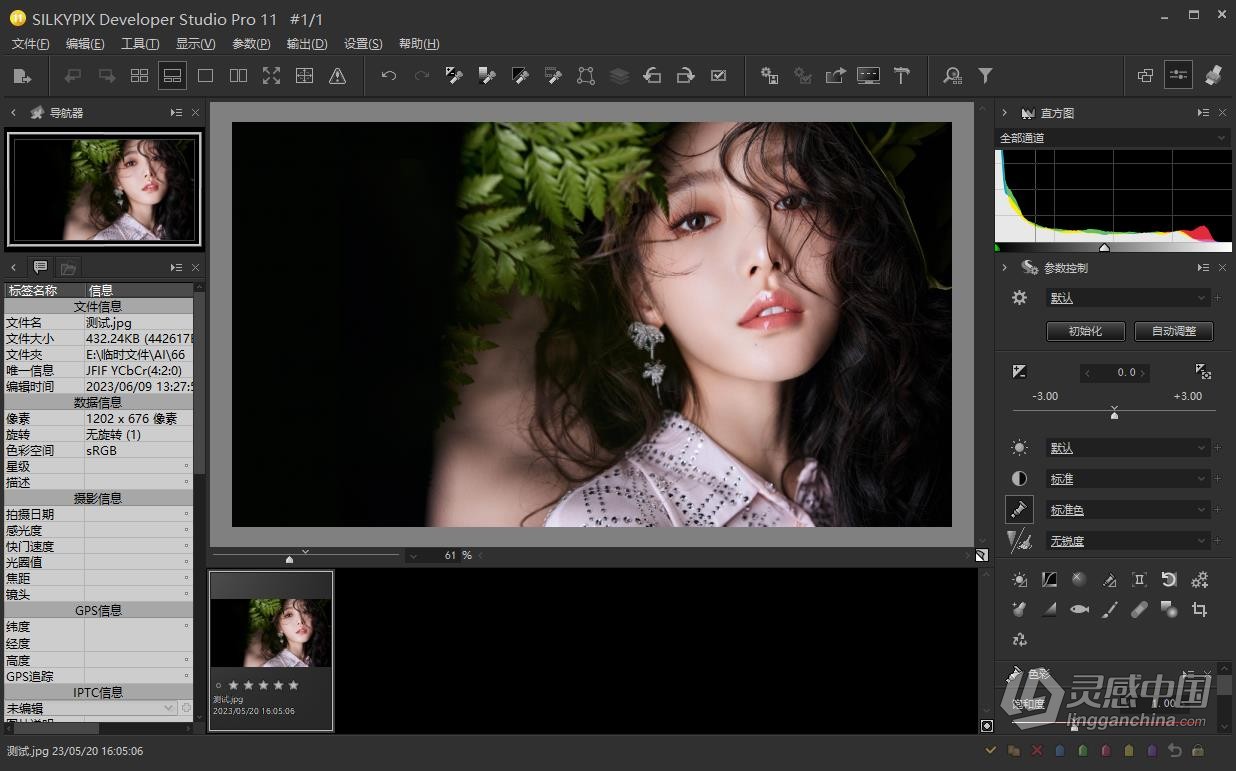Select the spotting (dust removal) tool
This screenshot has height=771, width=1236.
pos(1139,609)
